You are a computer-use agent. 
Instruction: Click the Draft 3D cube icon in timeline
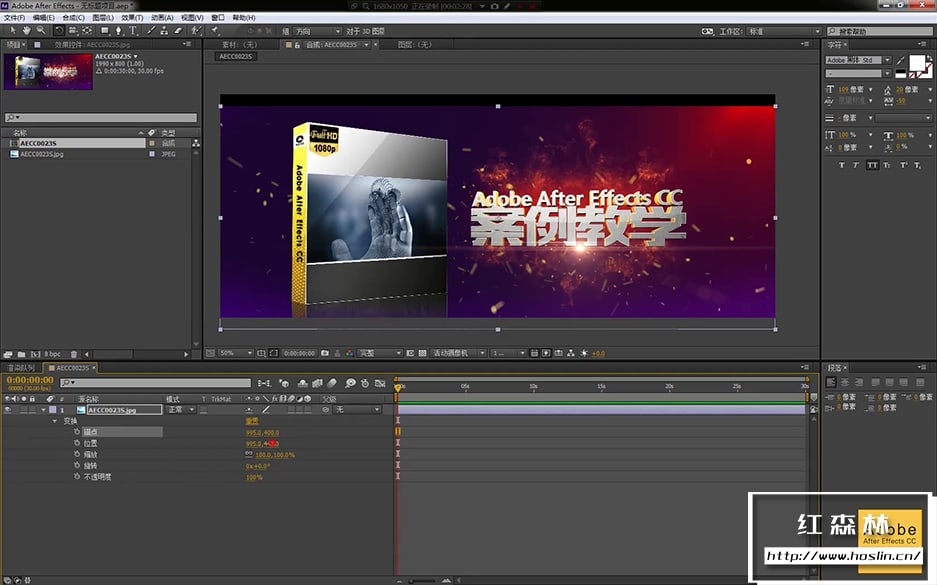pos(284,383)
